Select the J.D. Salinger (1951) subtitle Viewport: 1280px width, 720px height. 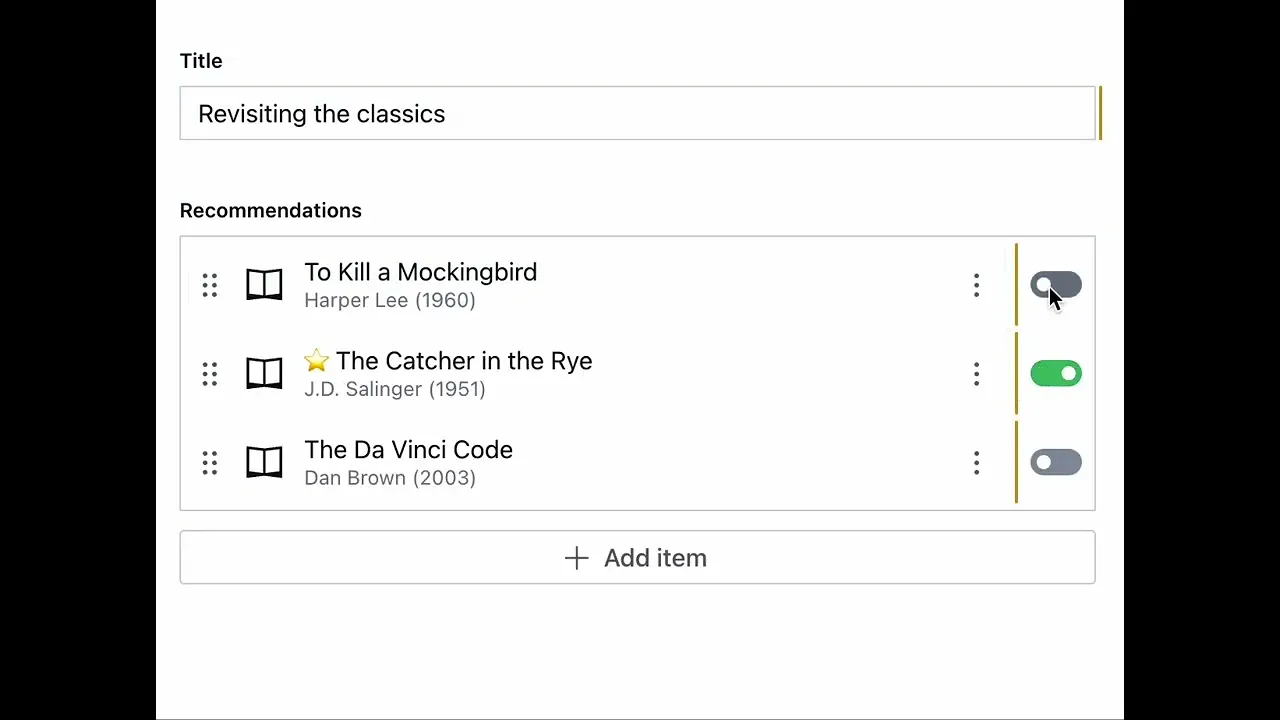coord(395,389)
